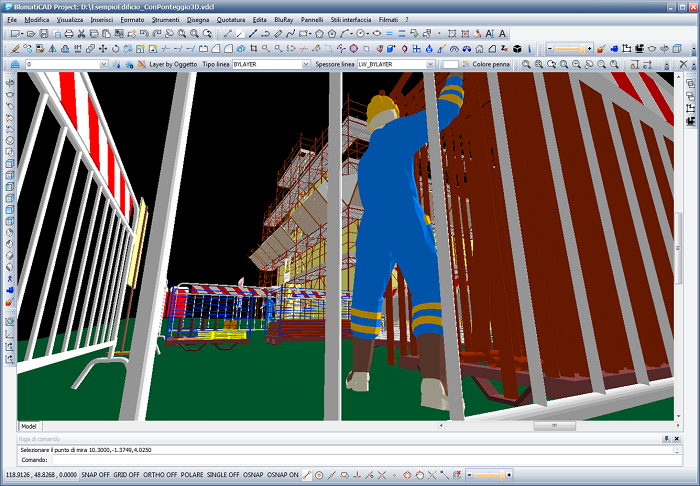The image size is (700, 486).
Task: Click the POLARE status bar button
Action: coord(192,474)
